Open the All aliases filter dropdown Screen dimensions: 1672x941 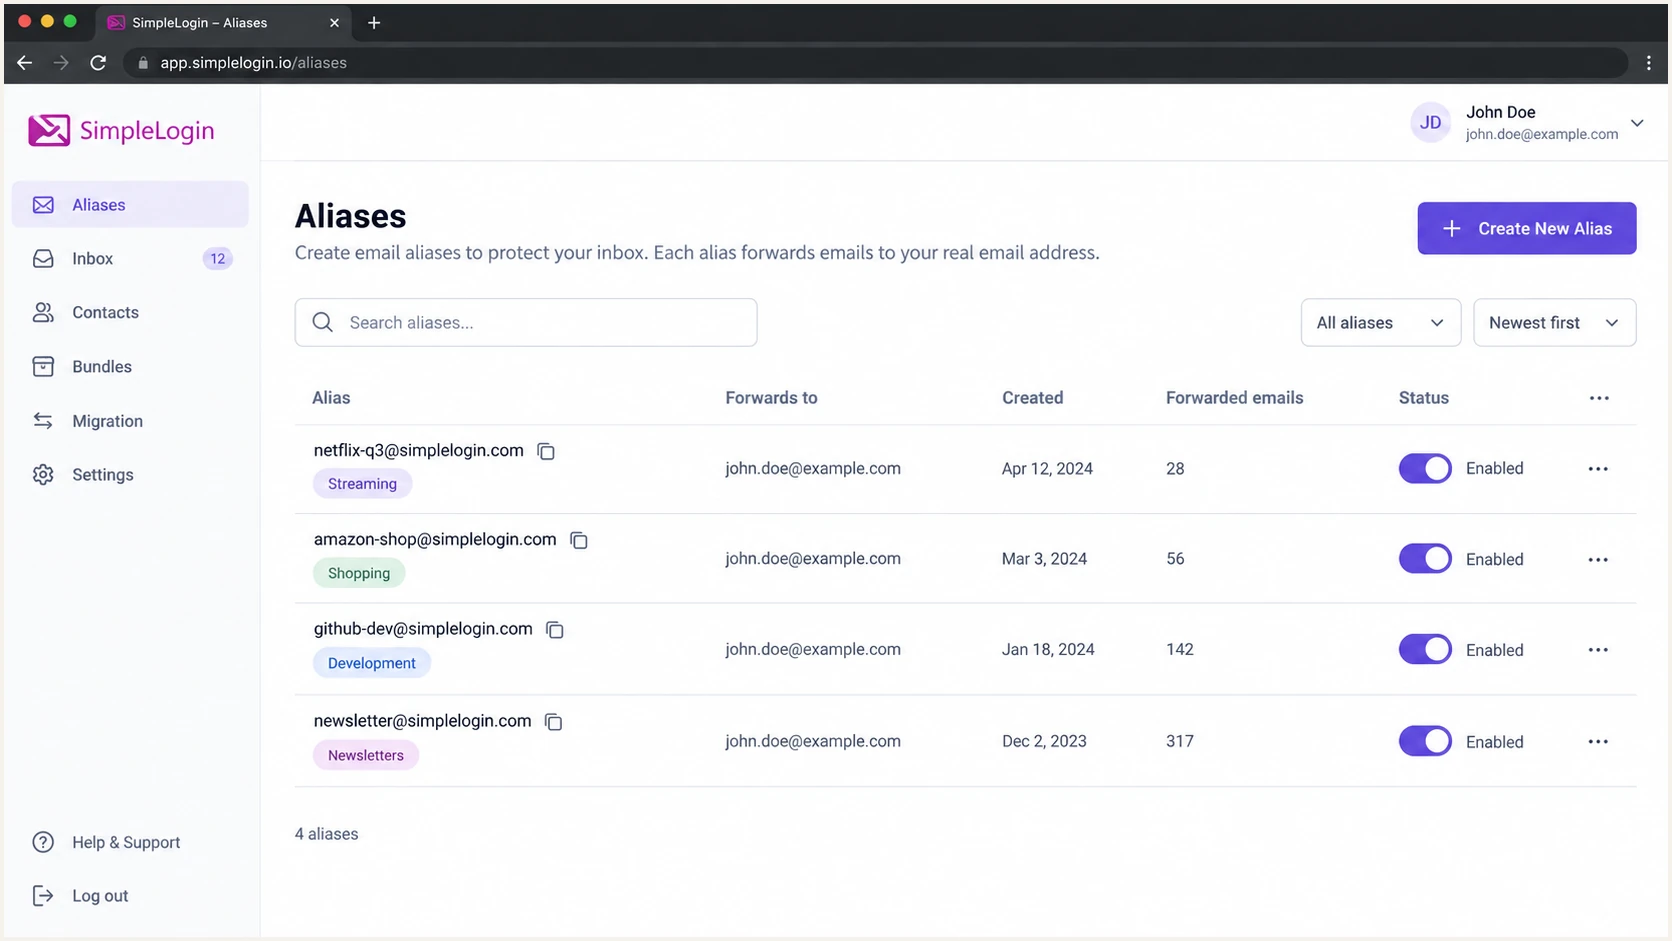pos(1380,322)
